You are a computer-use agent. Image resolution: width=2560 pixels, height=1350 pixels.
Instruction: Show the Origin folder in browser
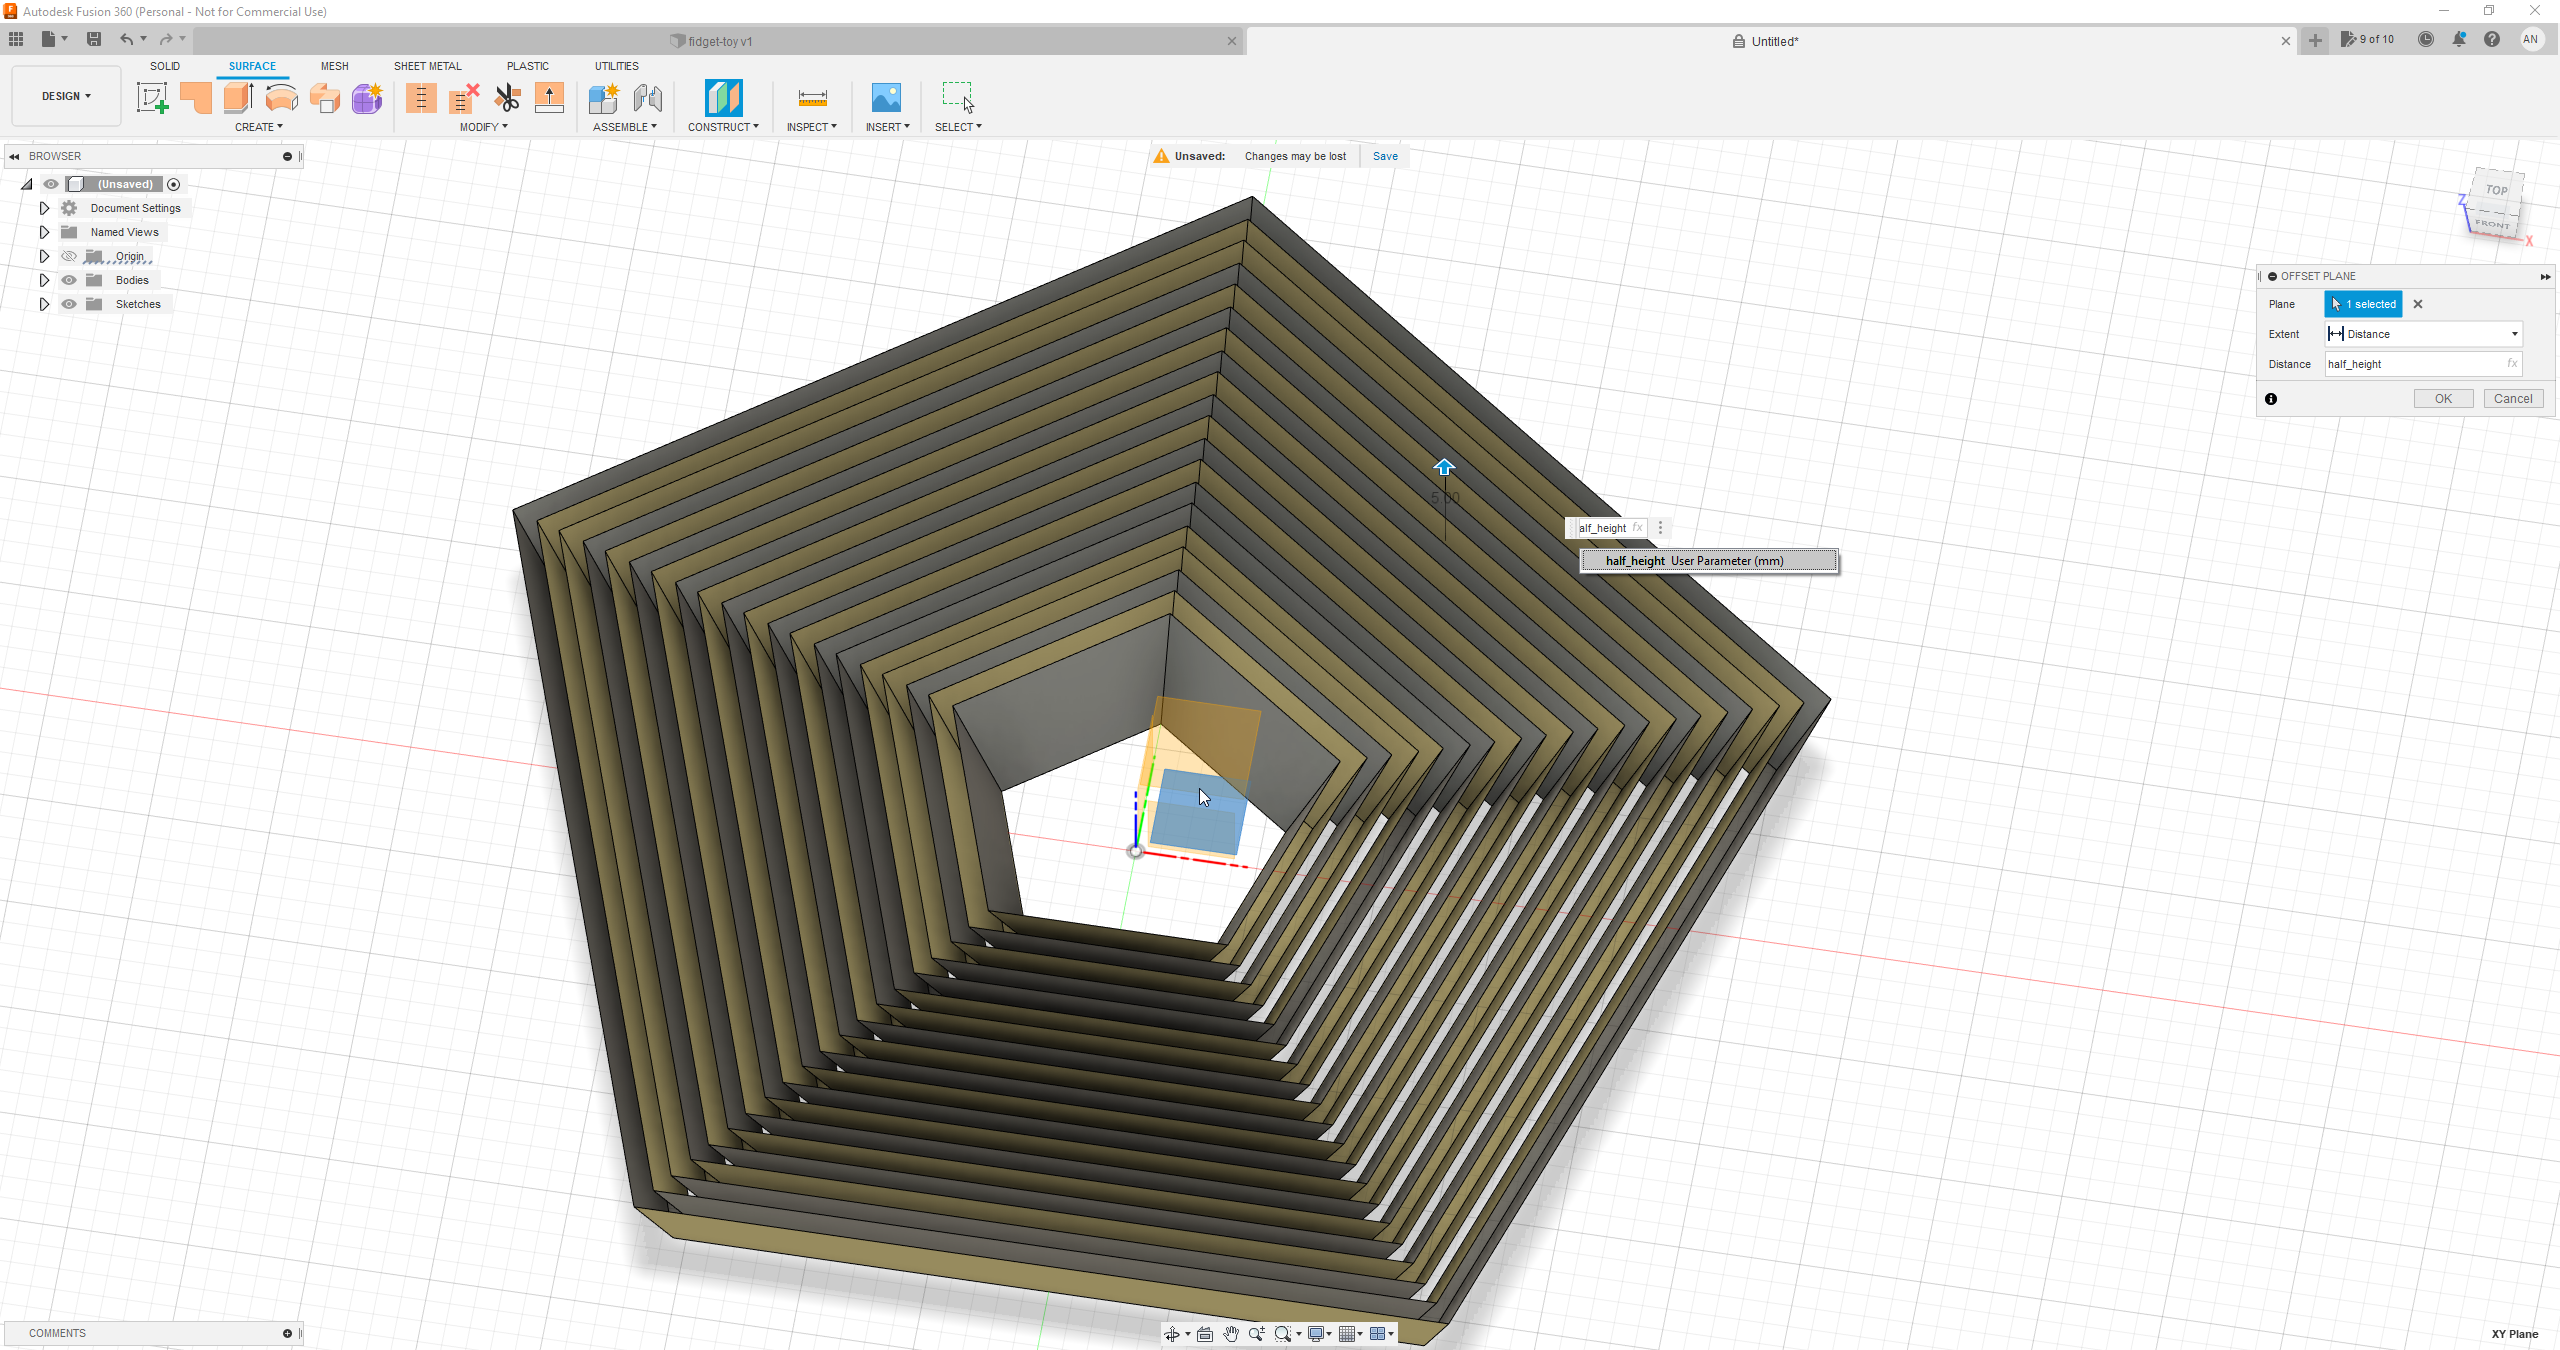click(68, 256)
